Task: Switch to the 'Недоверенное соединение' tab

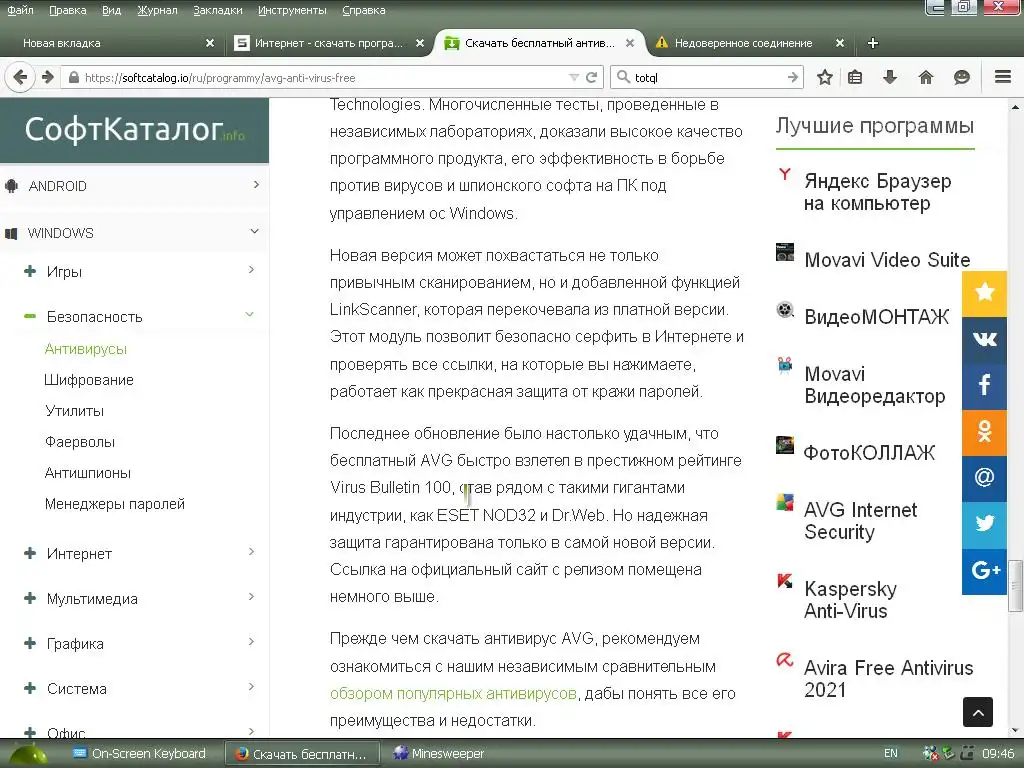Action: [x=743, y=43]
